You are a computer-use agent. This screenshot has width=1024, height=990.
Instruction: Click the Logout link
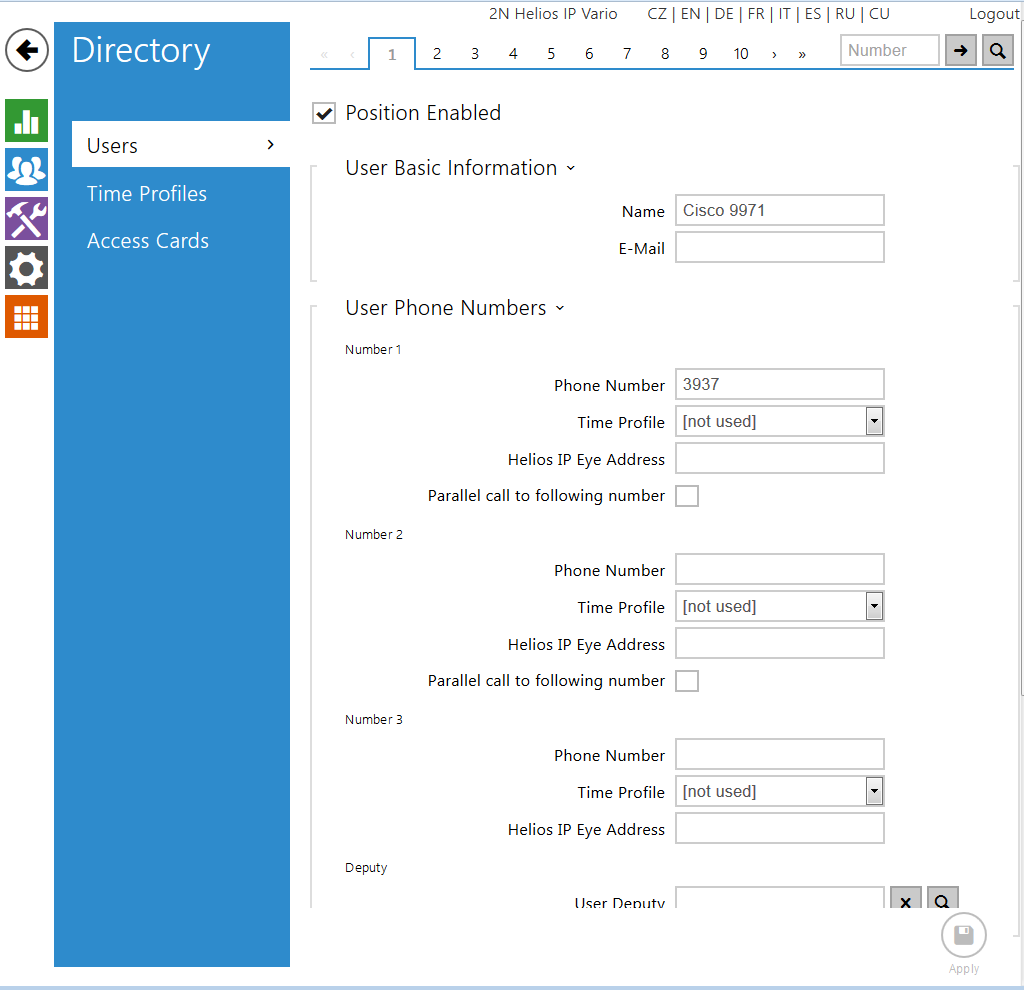click(x=994, y=14)
